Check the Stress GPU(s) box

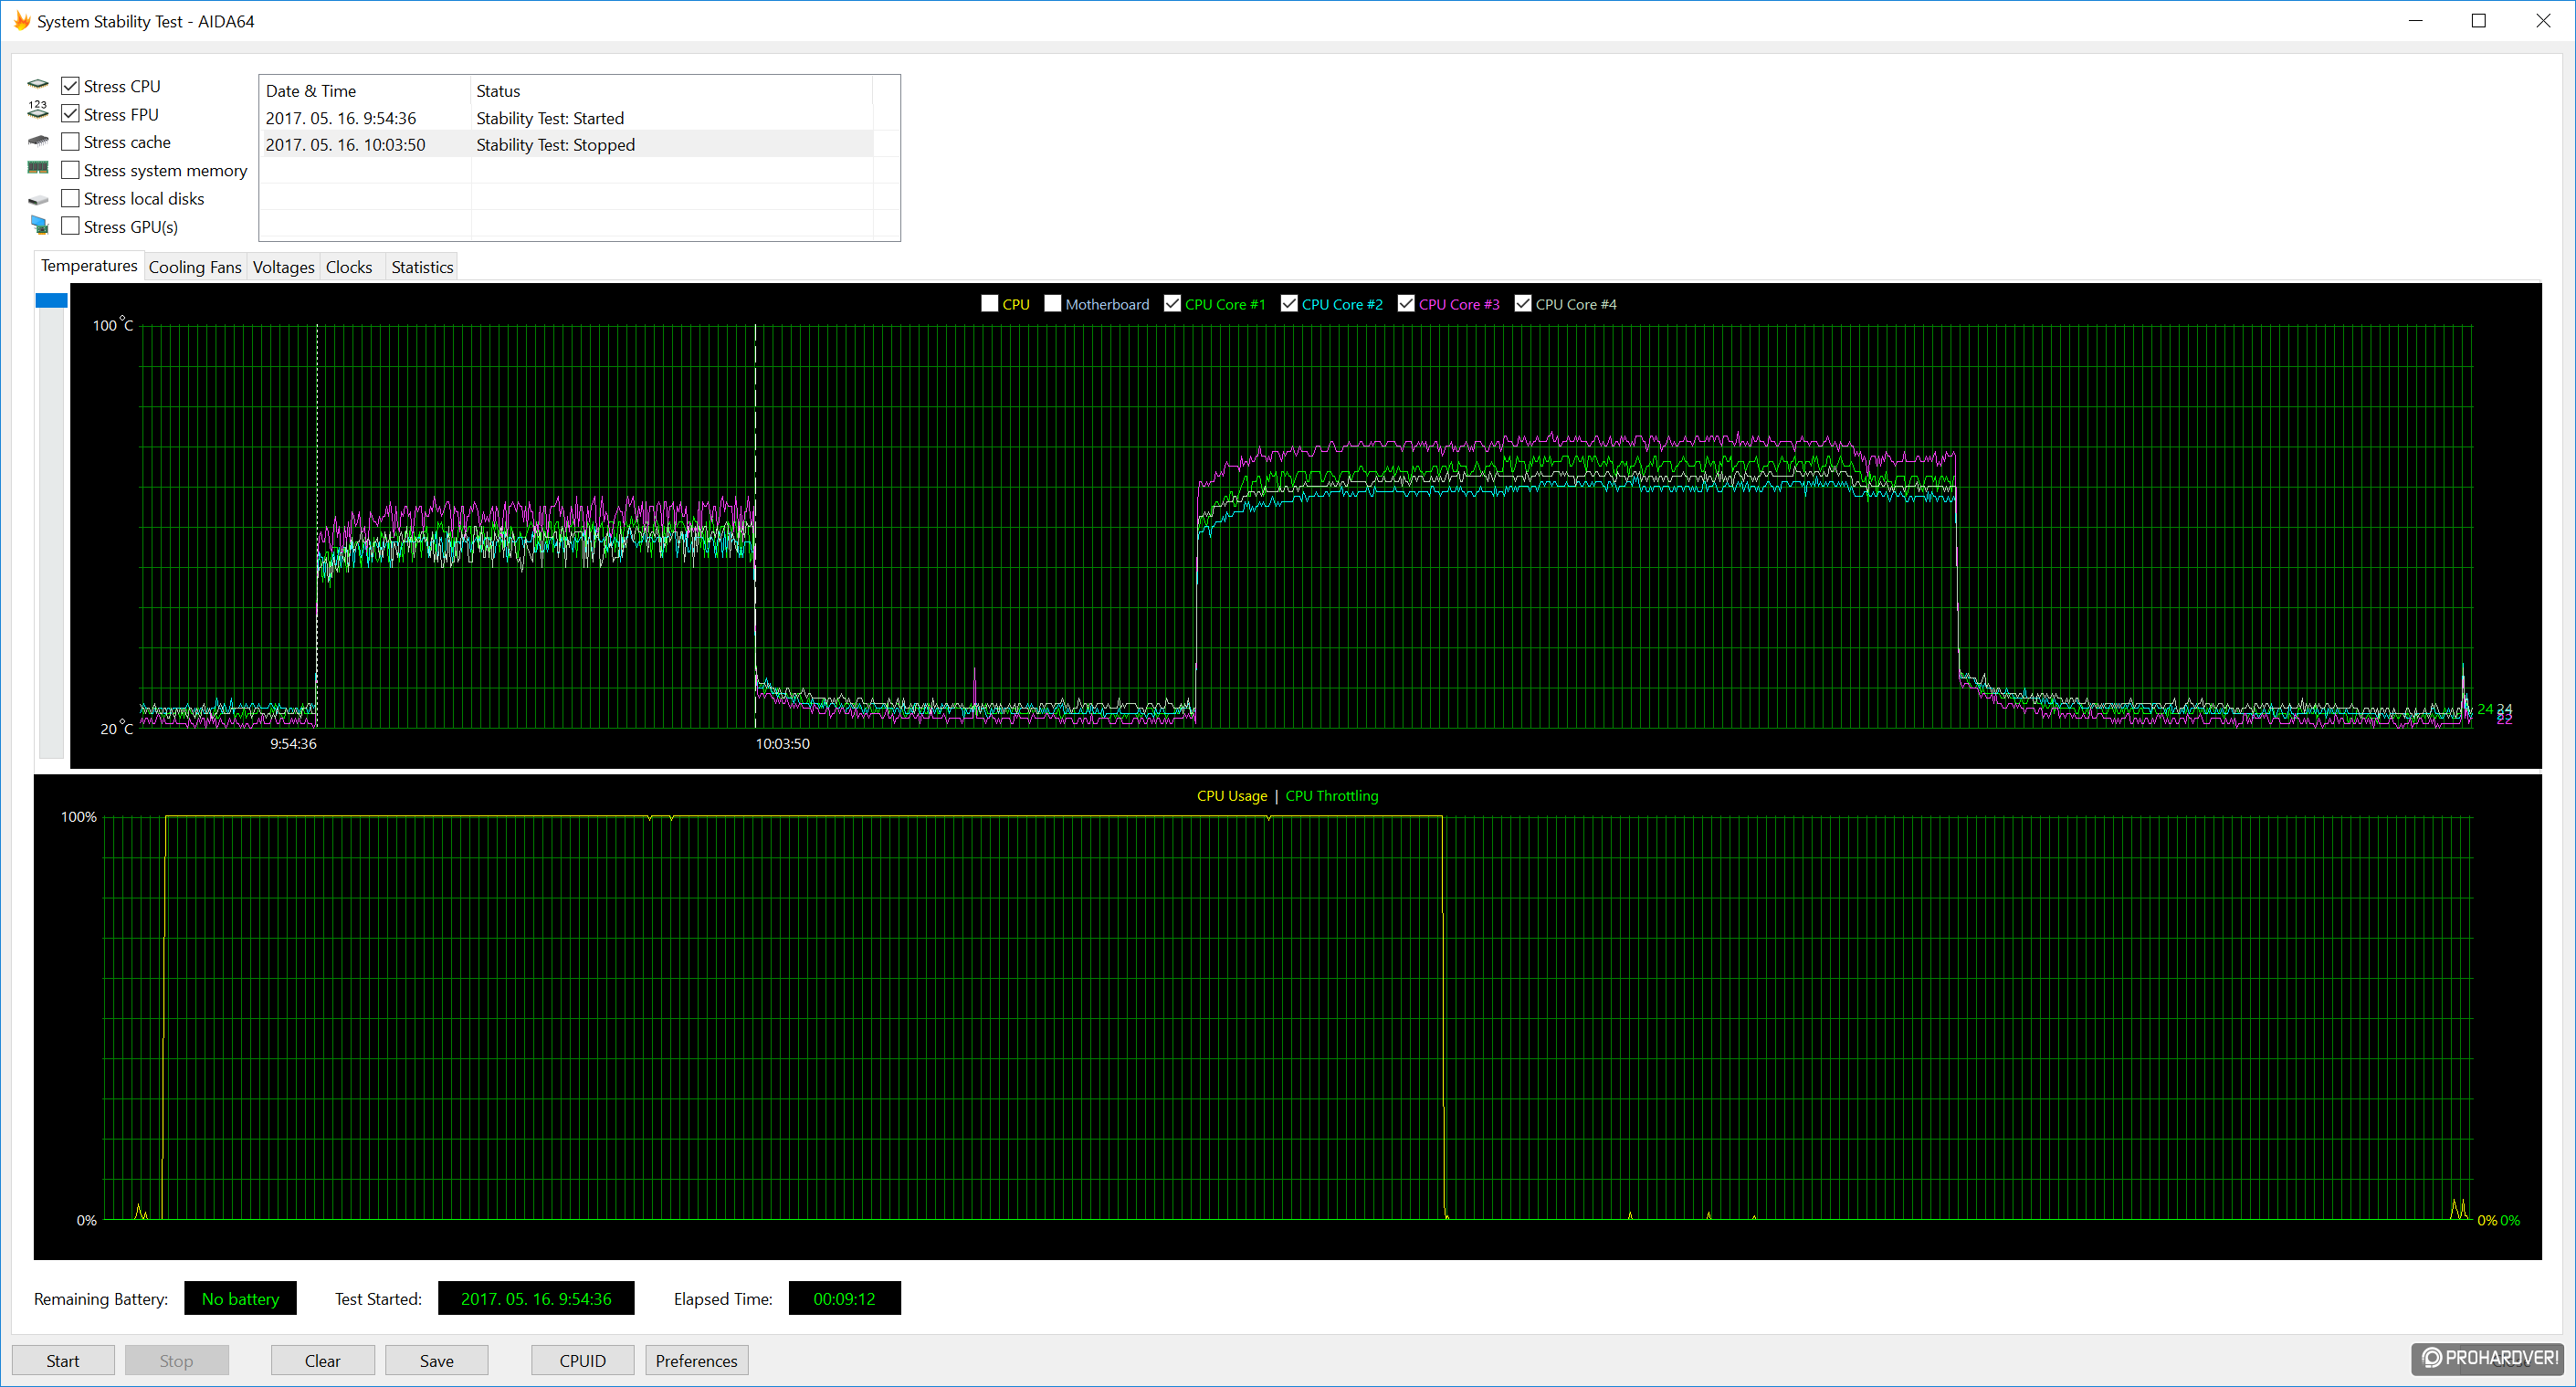coord(70,226)
